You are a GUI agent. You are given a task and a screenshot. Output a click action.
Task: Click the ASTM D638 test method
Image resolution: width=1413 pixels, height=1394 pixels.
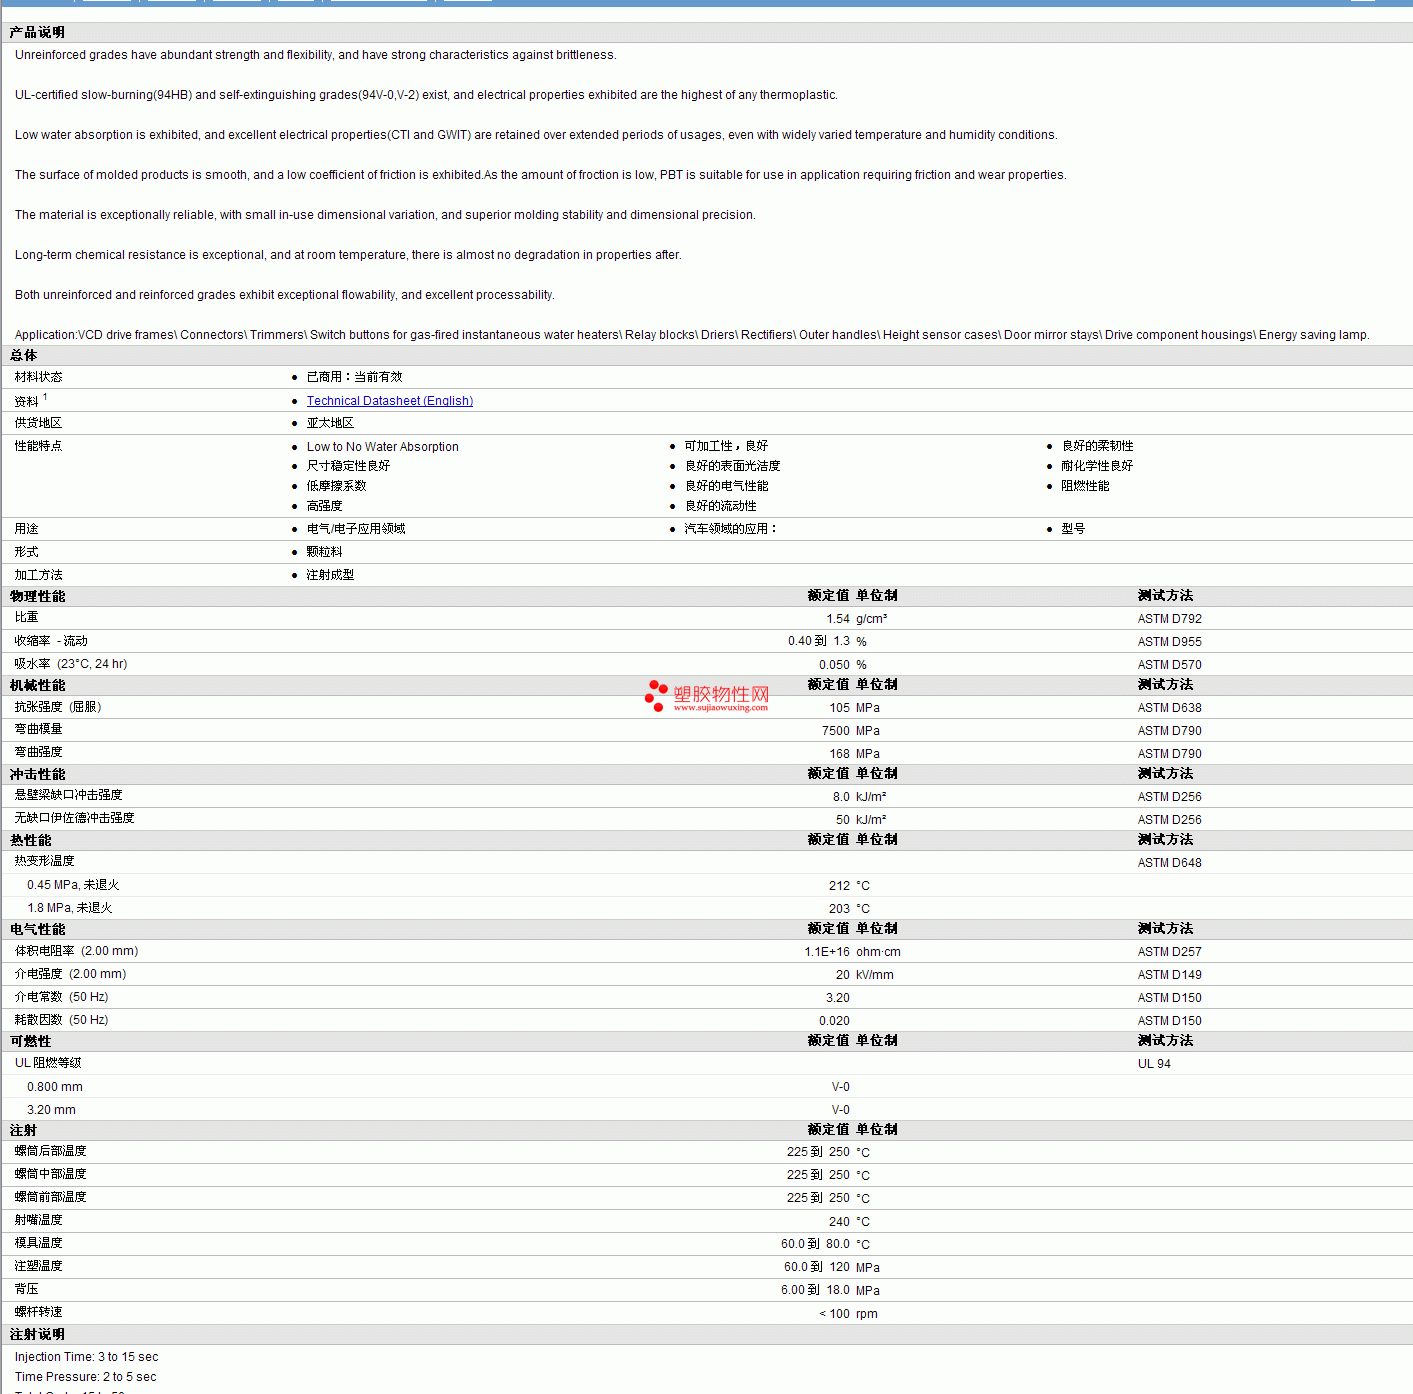click(x=1170, y=708)
